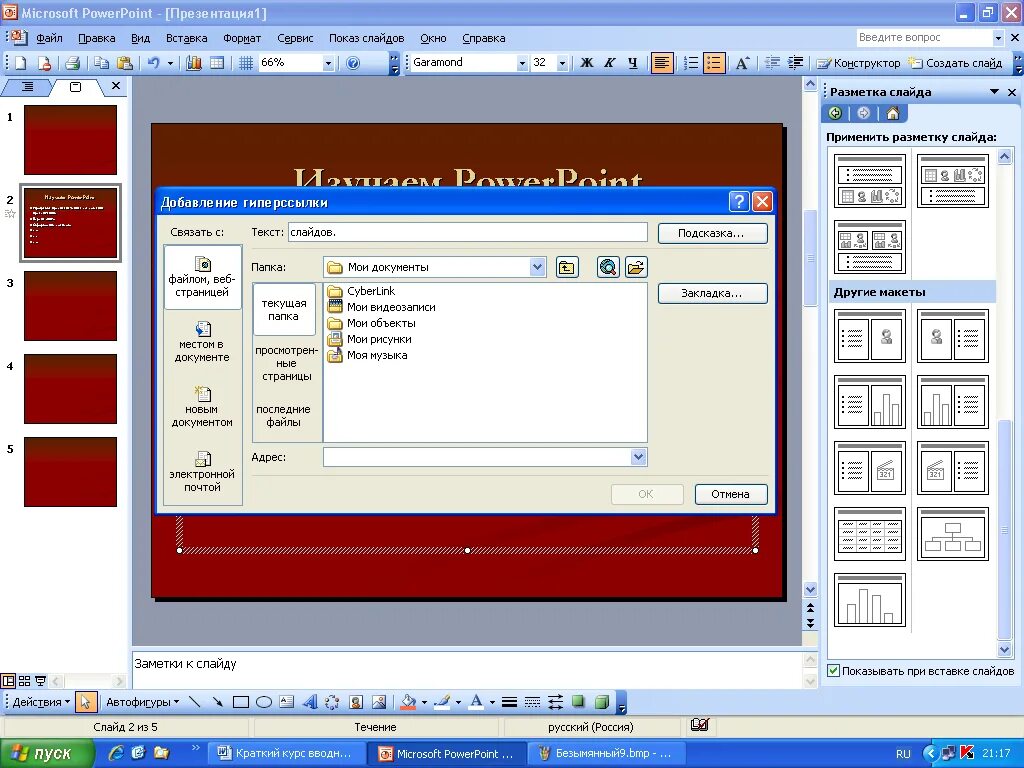Click the Internet Explorer quick launch icon

116,753
